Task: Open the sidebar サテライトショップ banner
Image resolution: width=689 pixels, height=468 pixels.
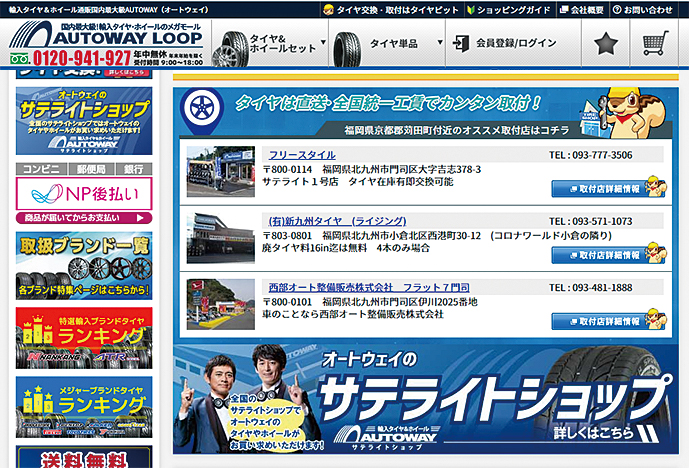Action: point(84,121)
